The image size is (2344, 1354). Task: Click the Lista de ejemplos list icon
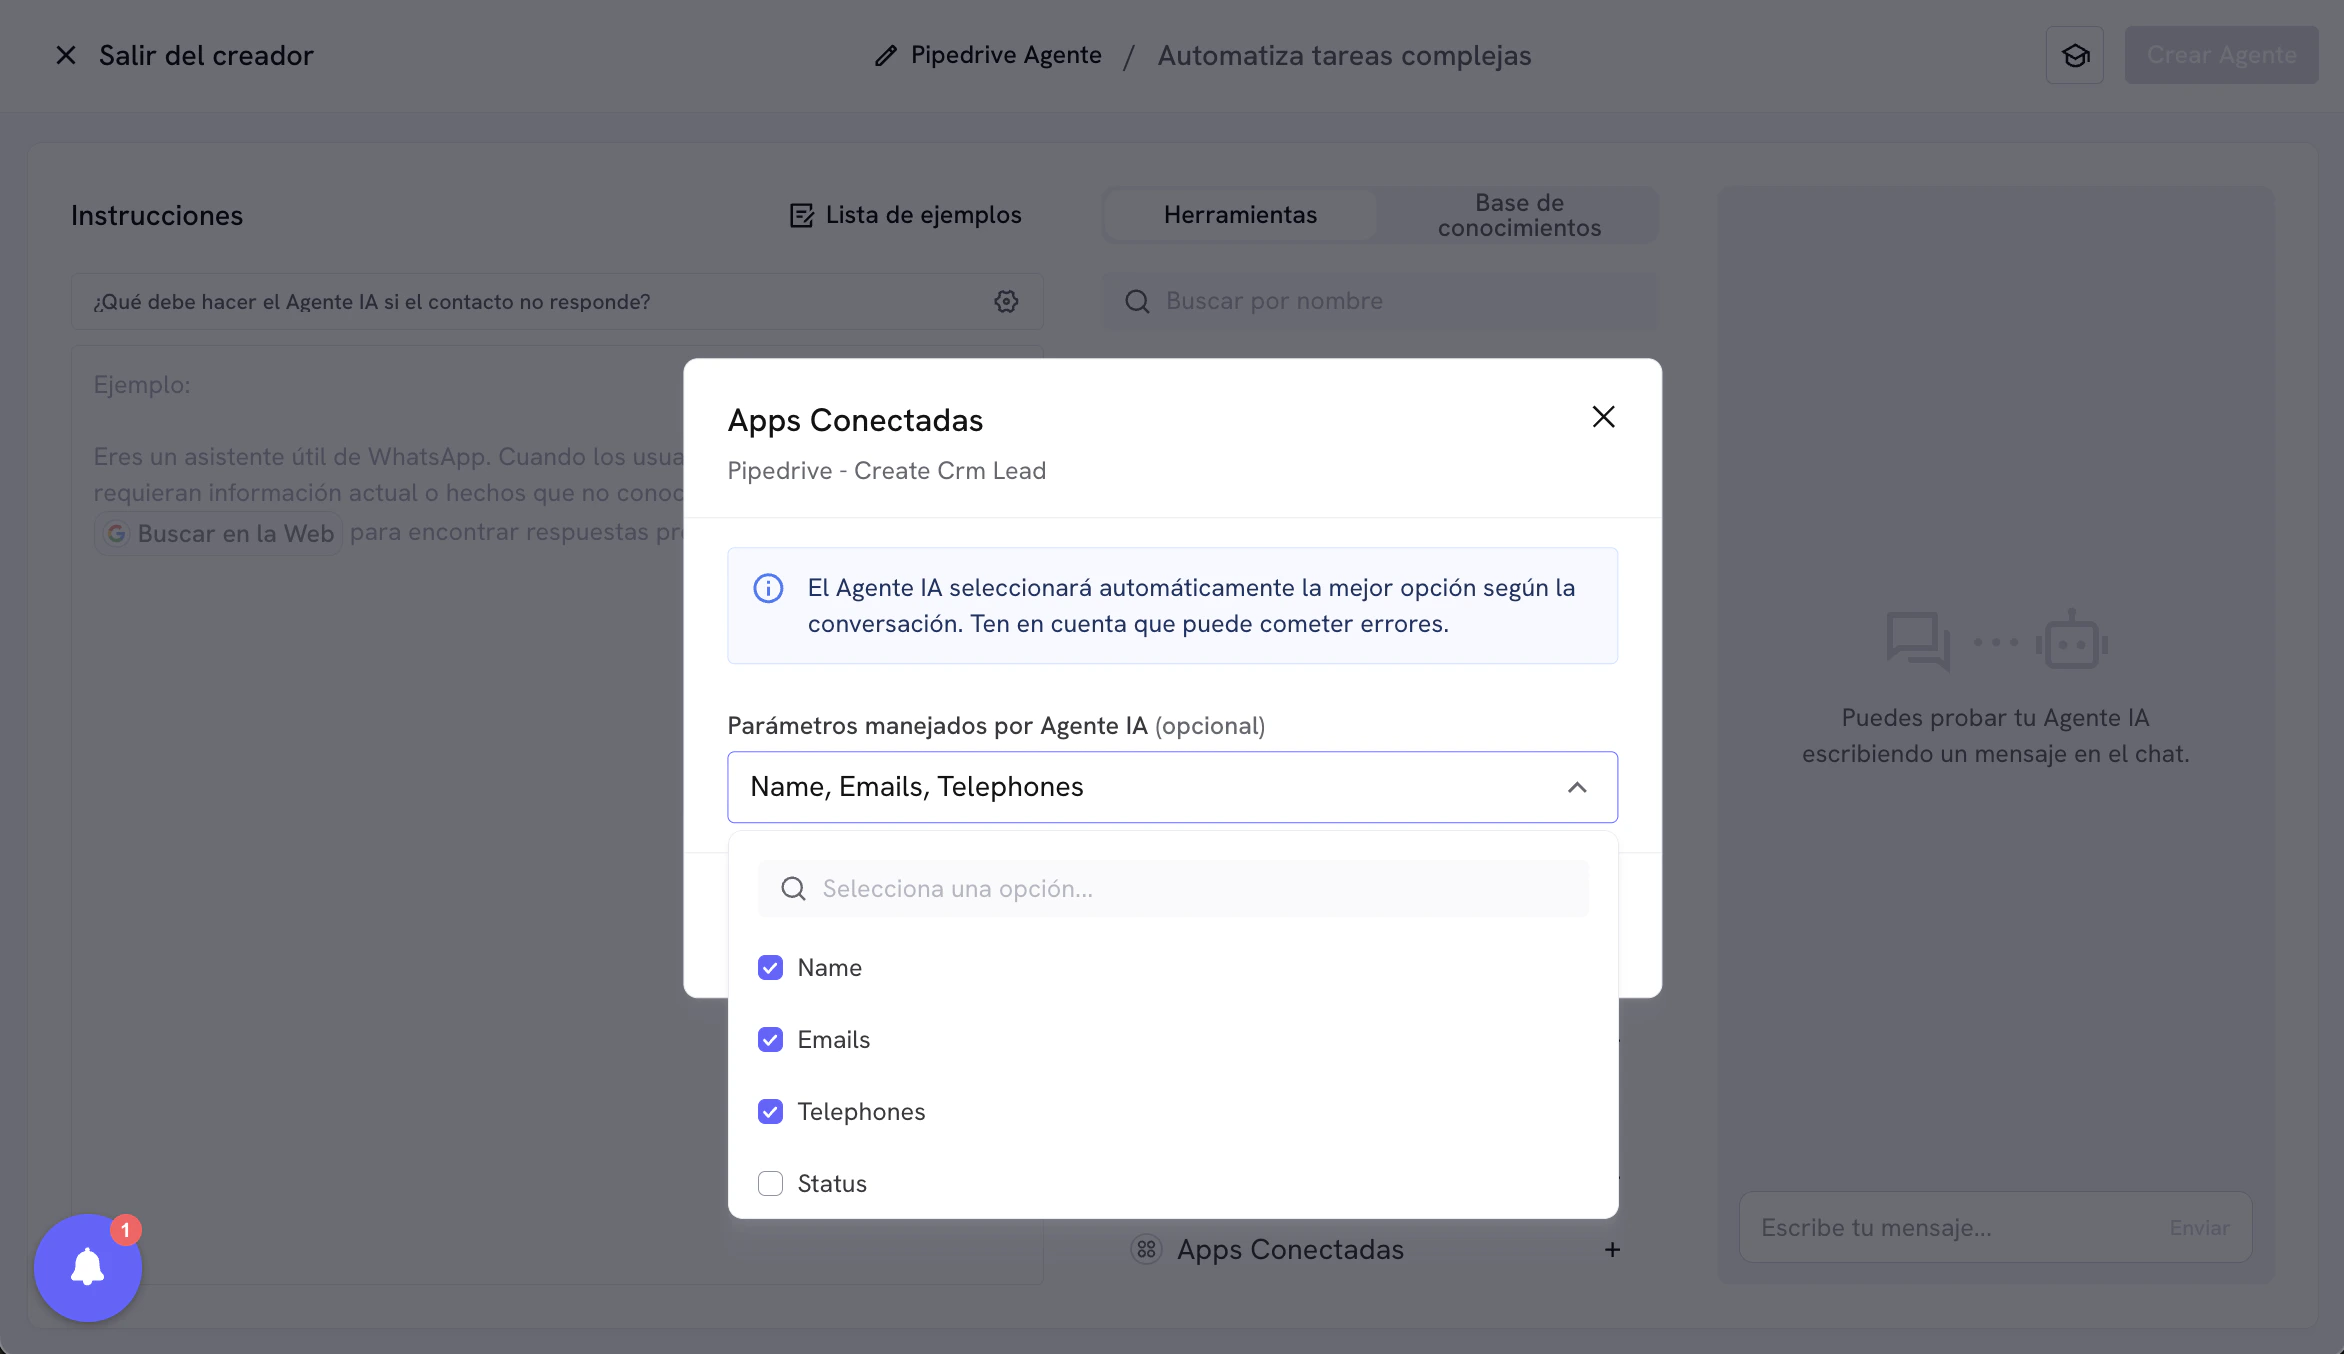801,215
